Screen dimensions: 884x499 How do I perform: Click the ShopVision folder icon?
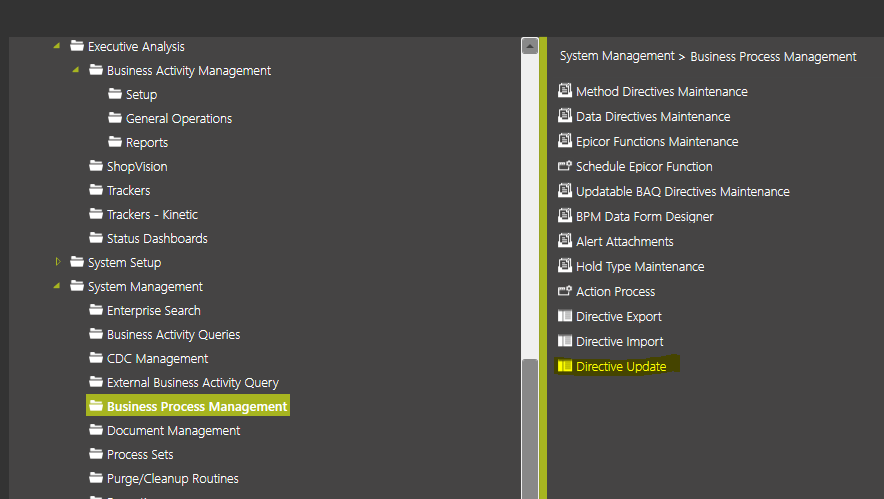pyautogui.click(x=96, y=166)
